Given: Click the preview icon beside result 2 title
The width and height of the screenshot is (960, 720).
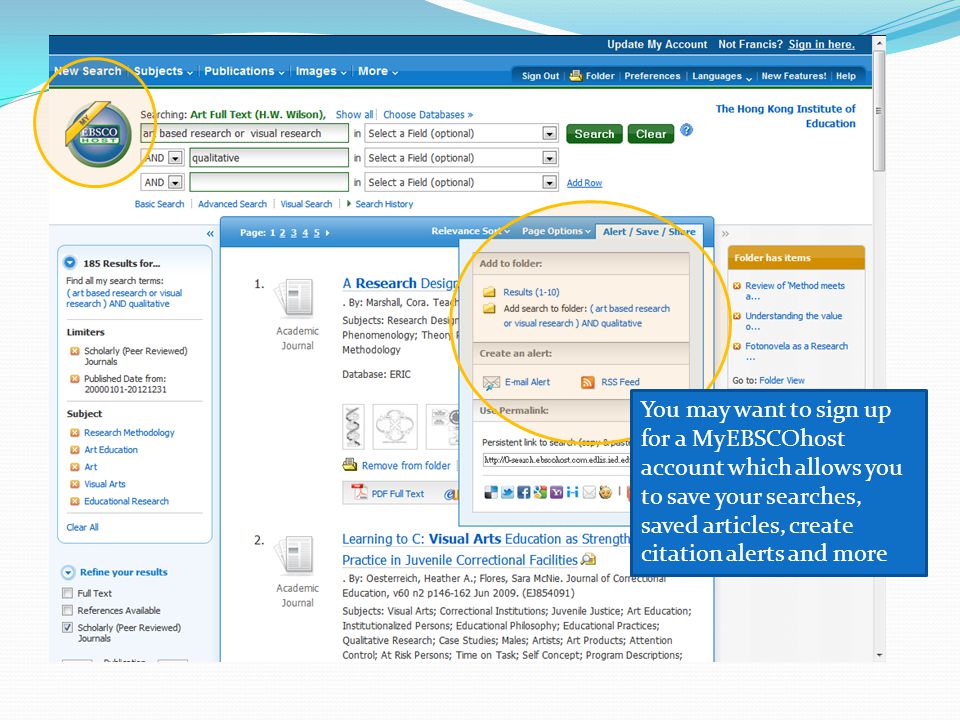Looking at the screenshot, I should tap(588, 559).
